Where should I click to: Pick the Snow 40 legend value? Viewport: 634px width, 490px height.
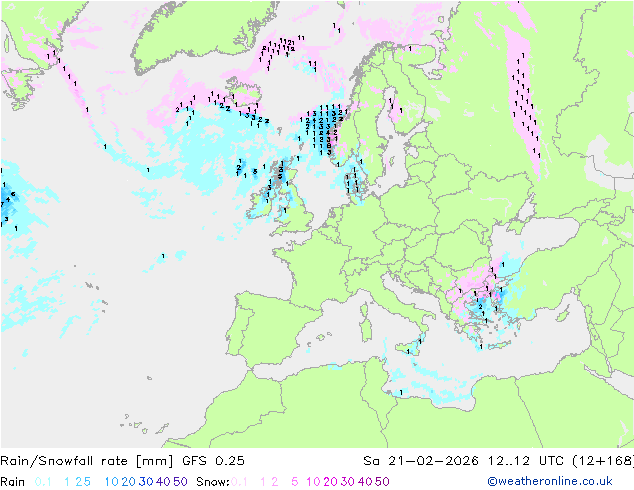[365, 482]
